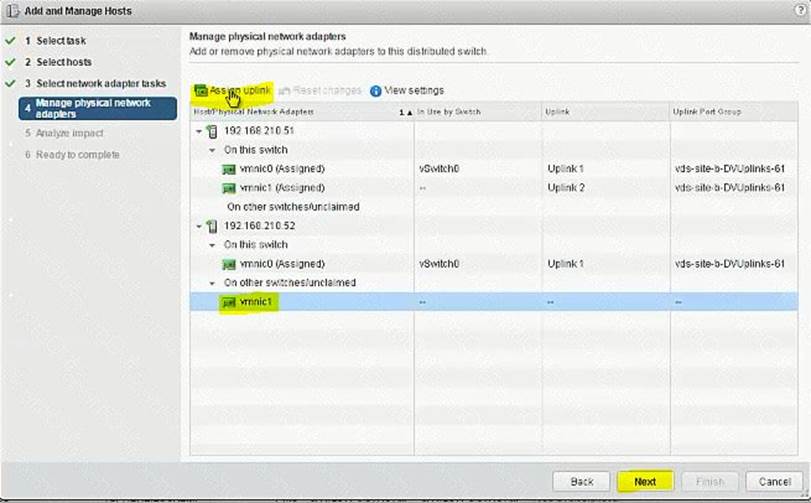
Task: Collapse 'On this switch' under 192.168.210.51
Action: point(212,150)
